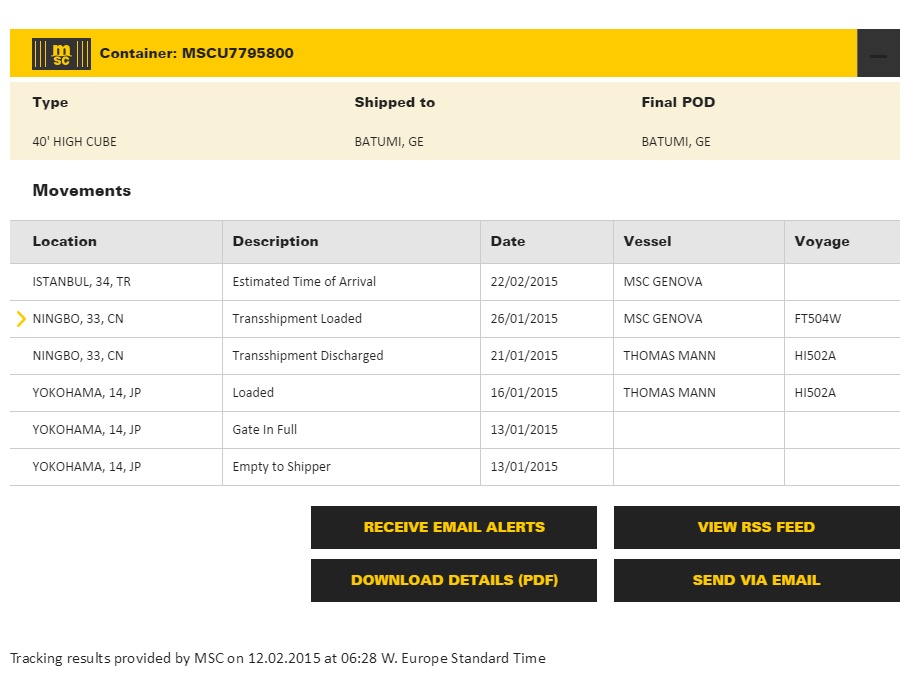Open the View RSS Feed button
This screenshot has width=910, height=696.
[x=756, y=528]
